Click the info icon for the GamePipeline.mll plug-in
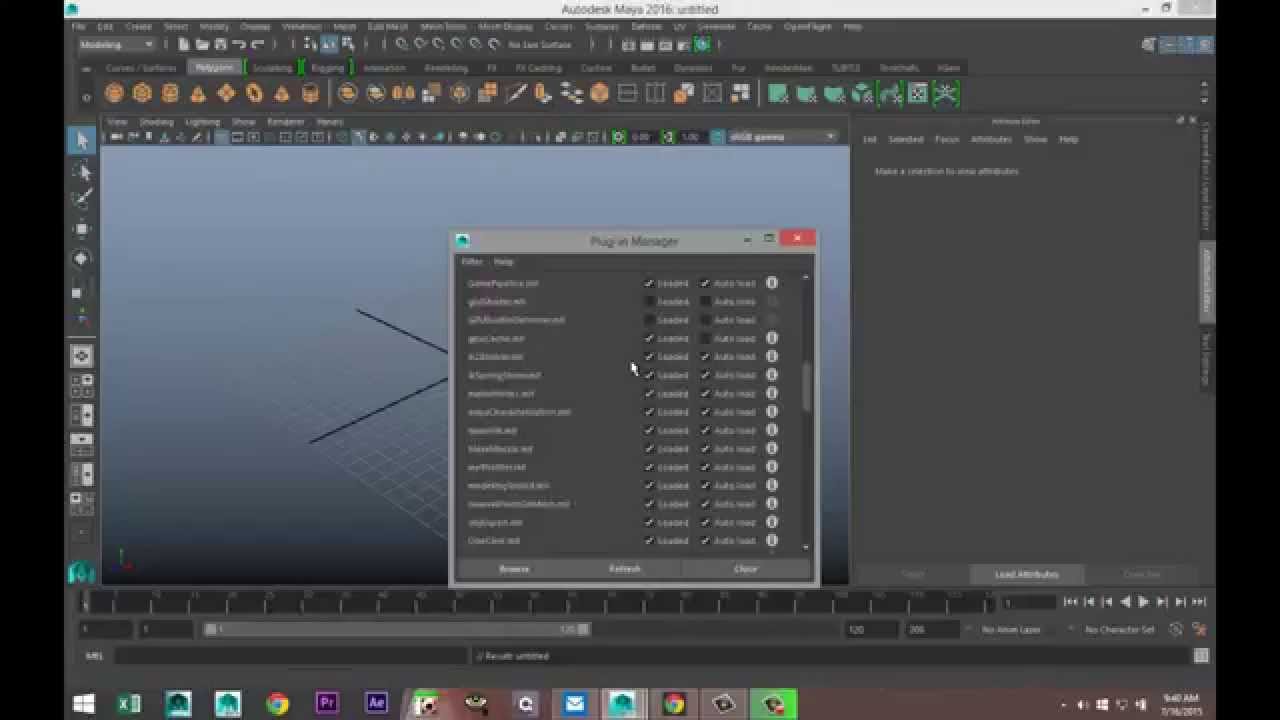The width and height of the screenshot is (1280, 720). coord(772,283)
